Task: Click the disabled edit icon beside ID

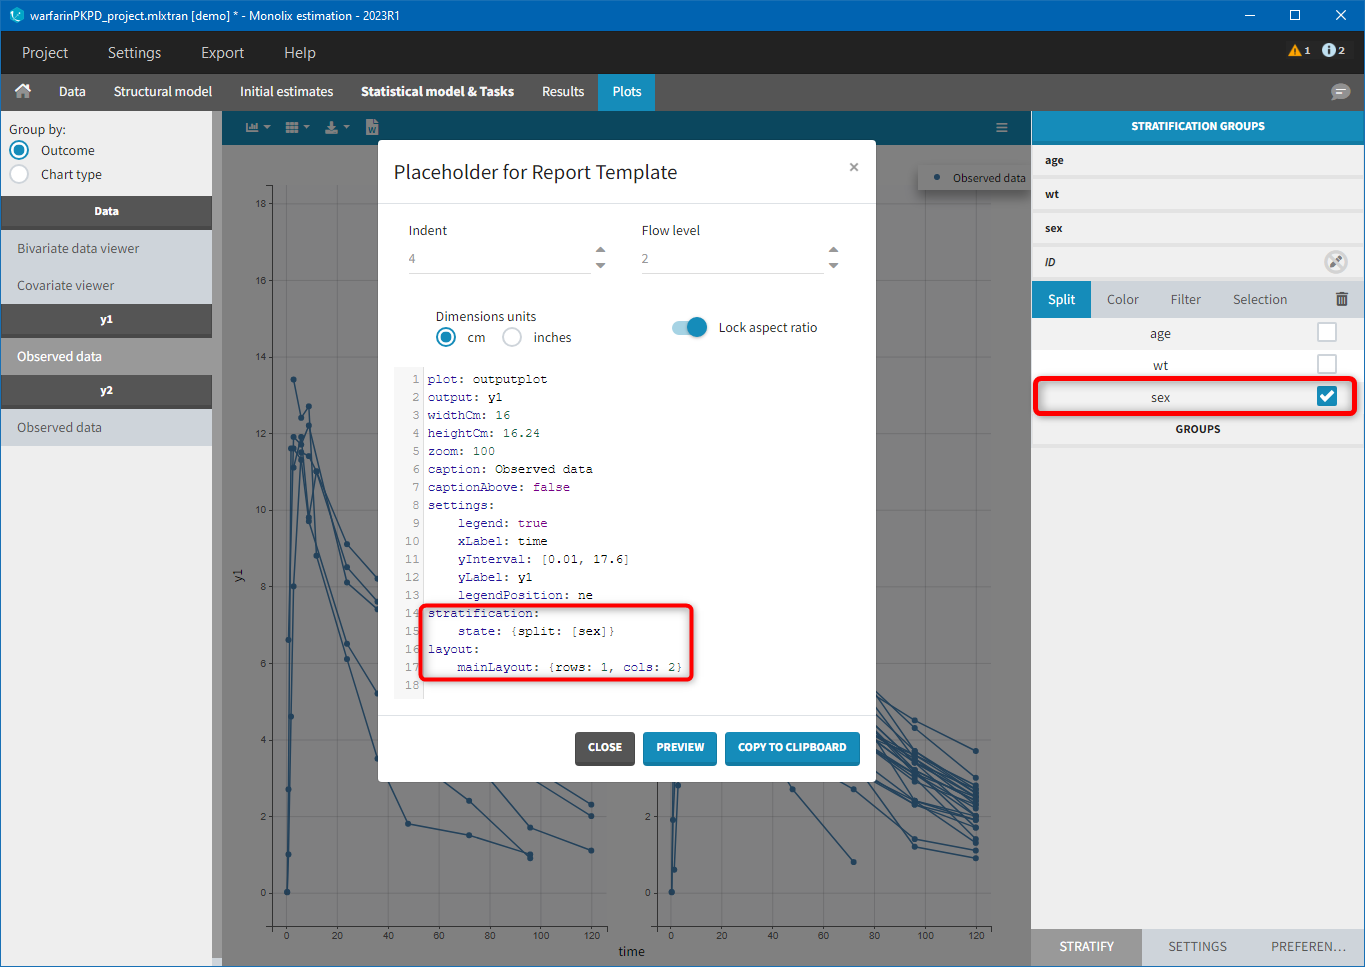Action: click(x=1335, y=262)
